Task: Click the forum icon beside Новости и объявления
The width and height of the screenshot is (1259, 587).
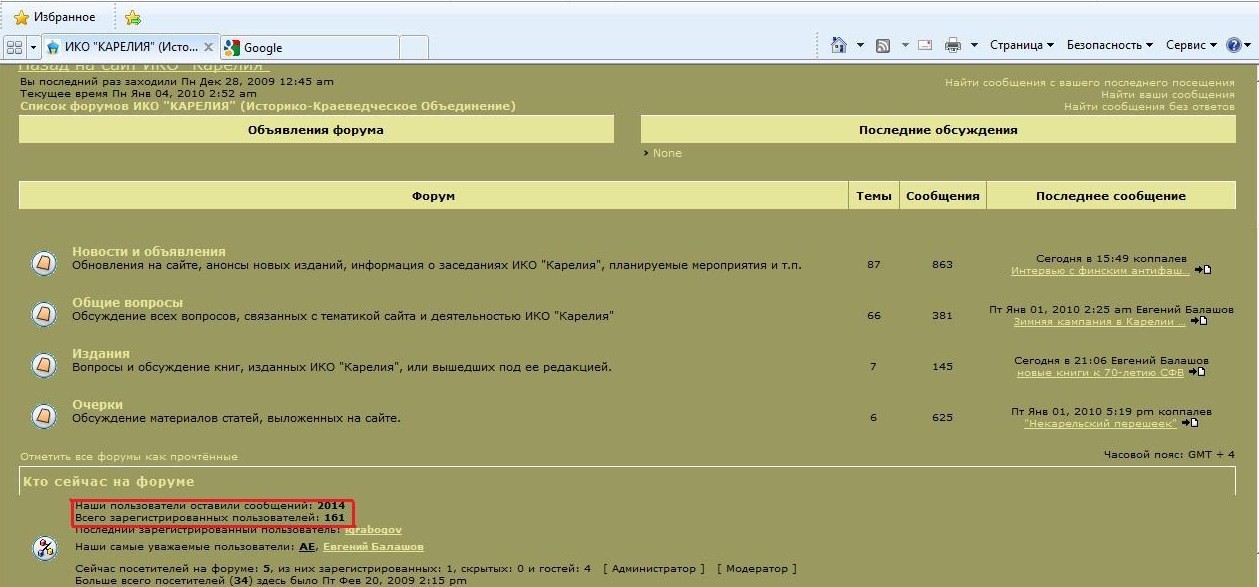Action: (44, 264)
